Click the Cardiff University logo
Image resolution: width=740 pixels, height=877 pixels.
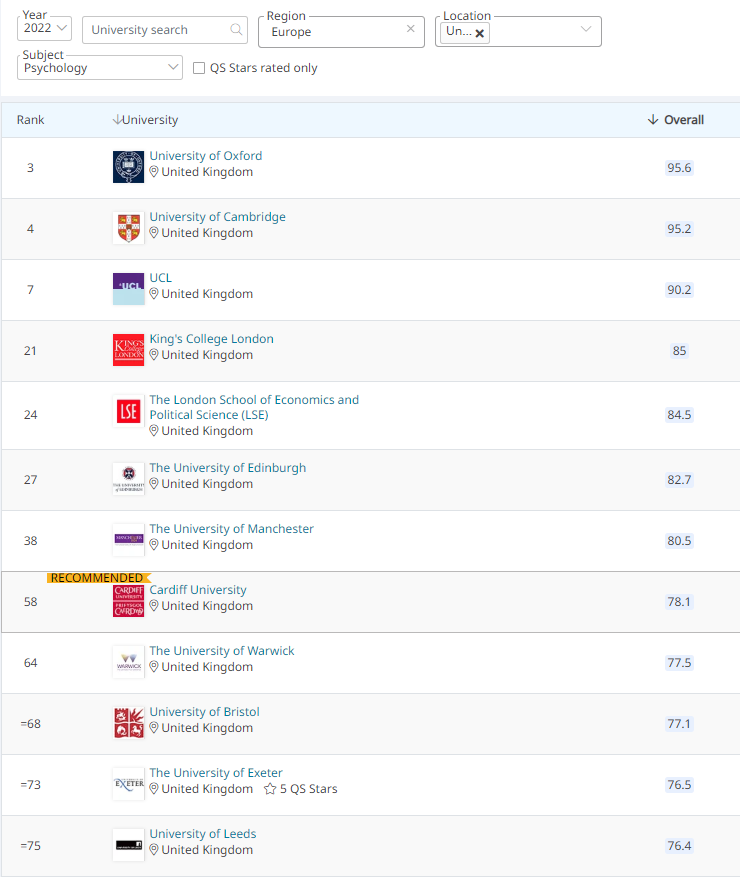(129, 601)
